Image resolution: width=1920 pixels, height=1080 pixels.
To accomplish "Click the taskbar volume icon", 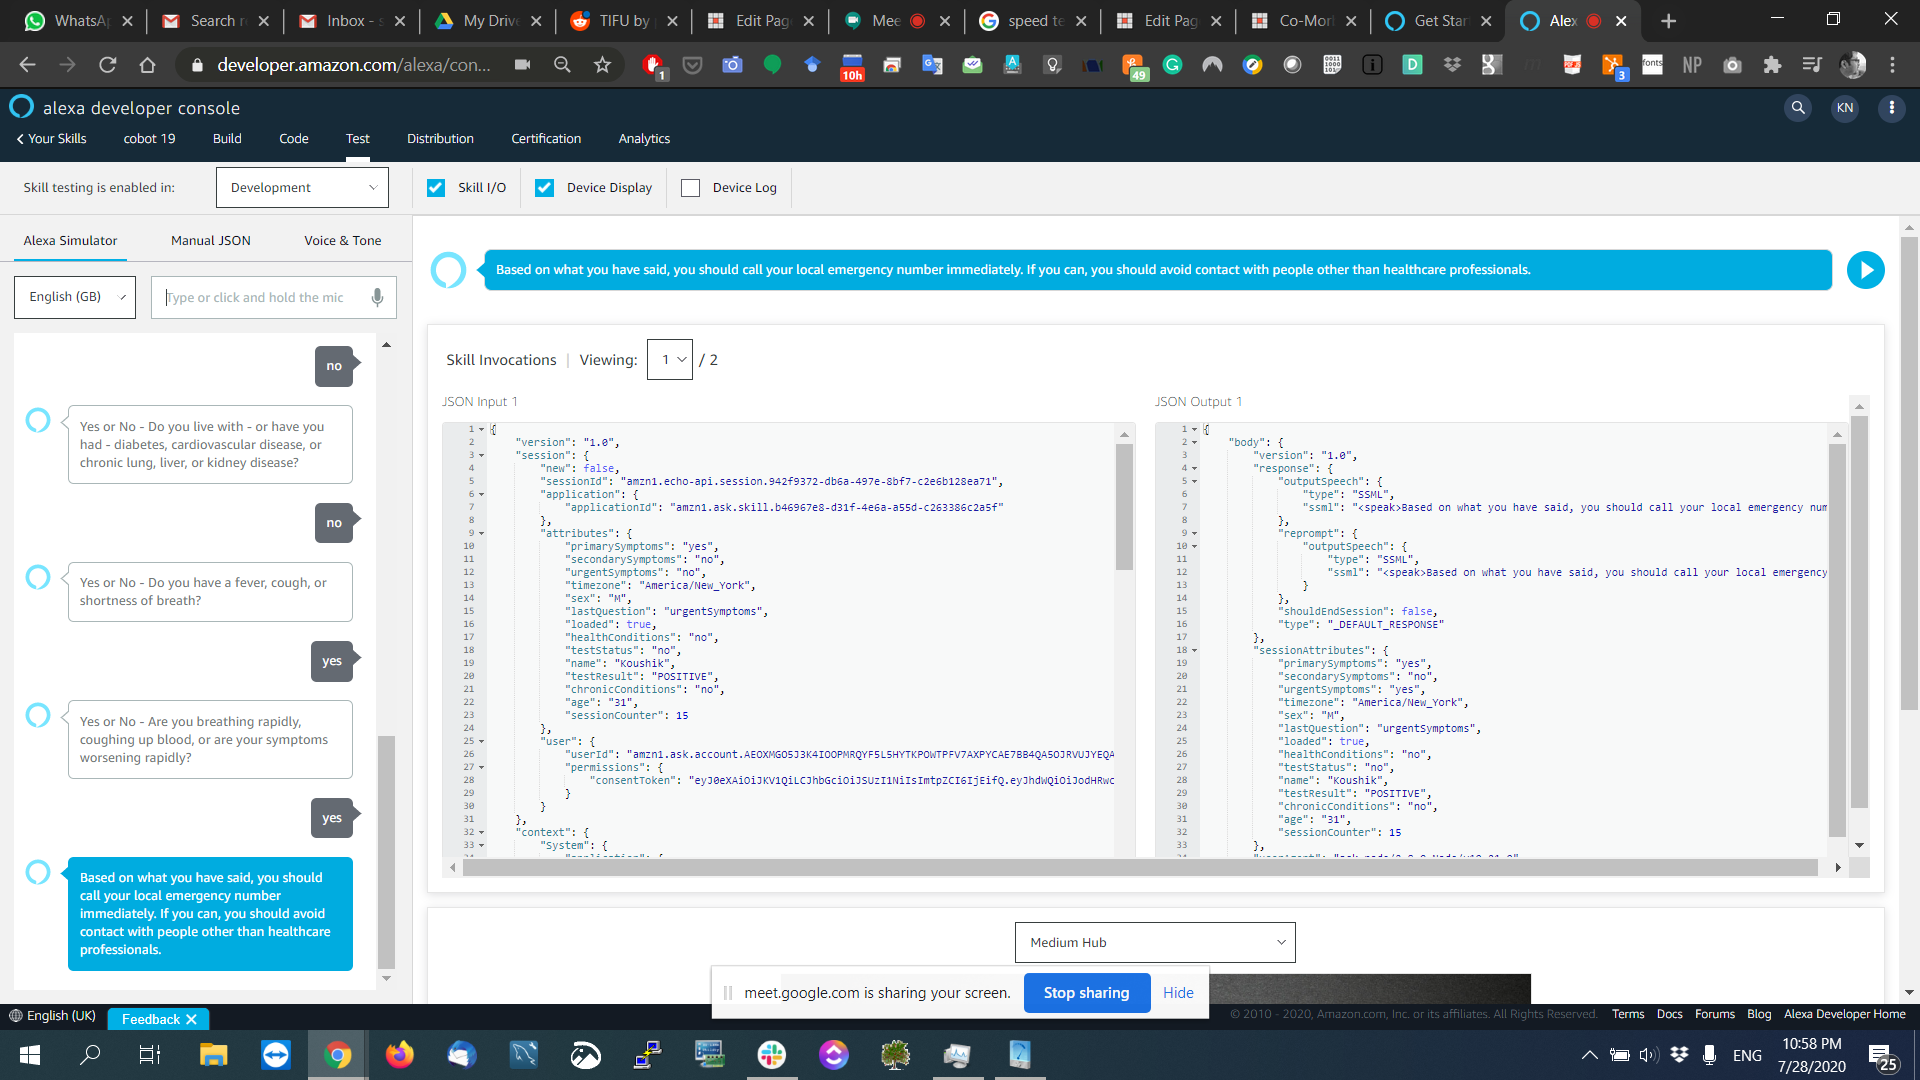I will [x=1649, y=1055].
